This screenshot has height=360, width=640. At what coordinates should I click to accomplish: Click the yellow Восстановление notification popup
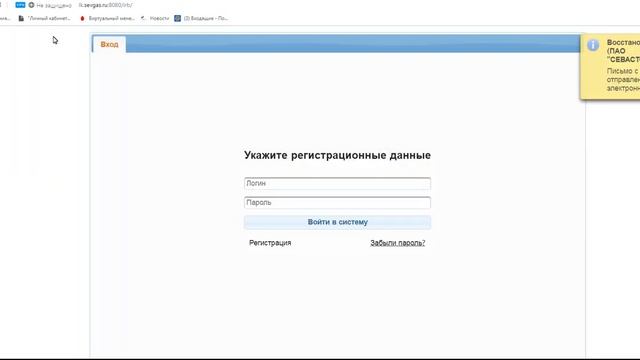[610, 67]
